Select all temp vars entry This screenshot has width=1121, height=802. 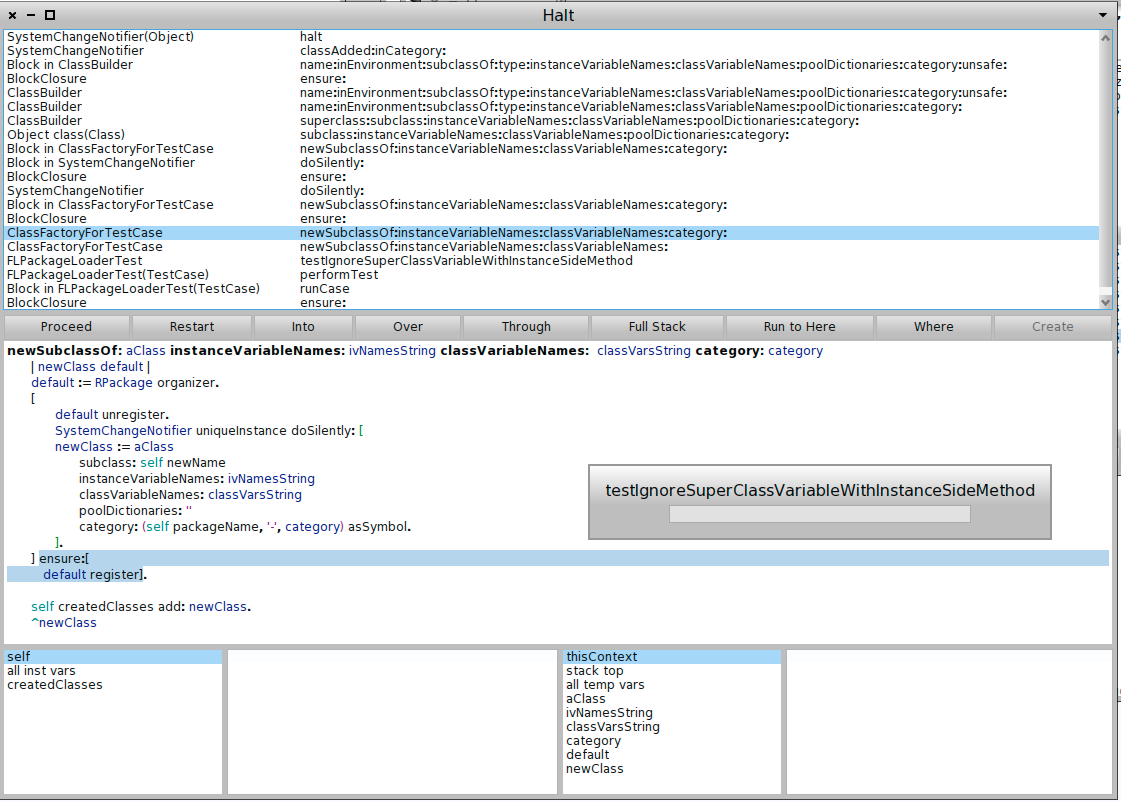(672, 685)
